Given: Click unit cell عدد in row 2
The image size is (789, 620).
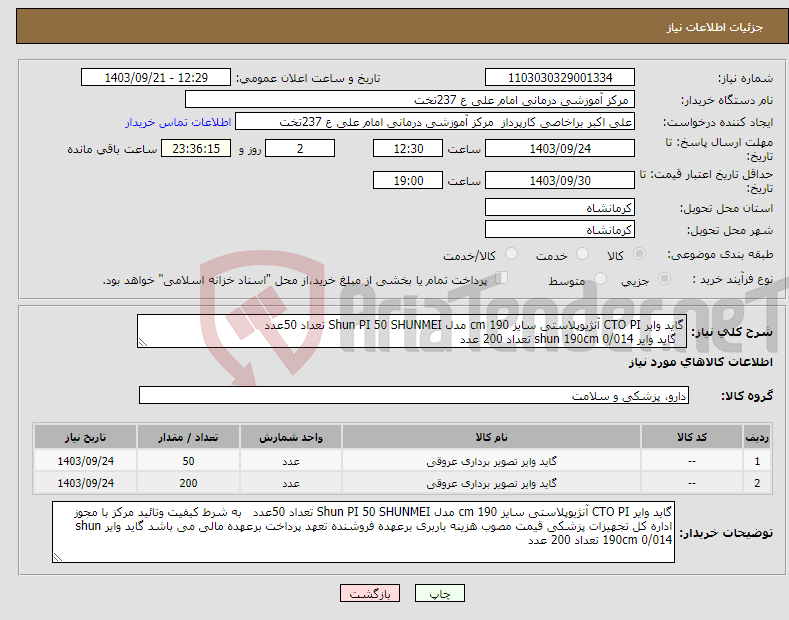Looking at the screenshot, I should pos(291,483).
